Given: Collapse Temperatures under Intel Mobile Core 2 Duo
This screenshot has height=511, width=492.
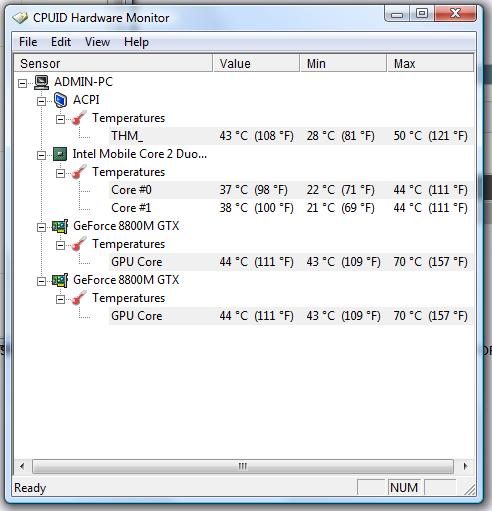Looking at the screenshot, I should [60, 173].
